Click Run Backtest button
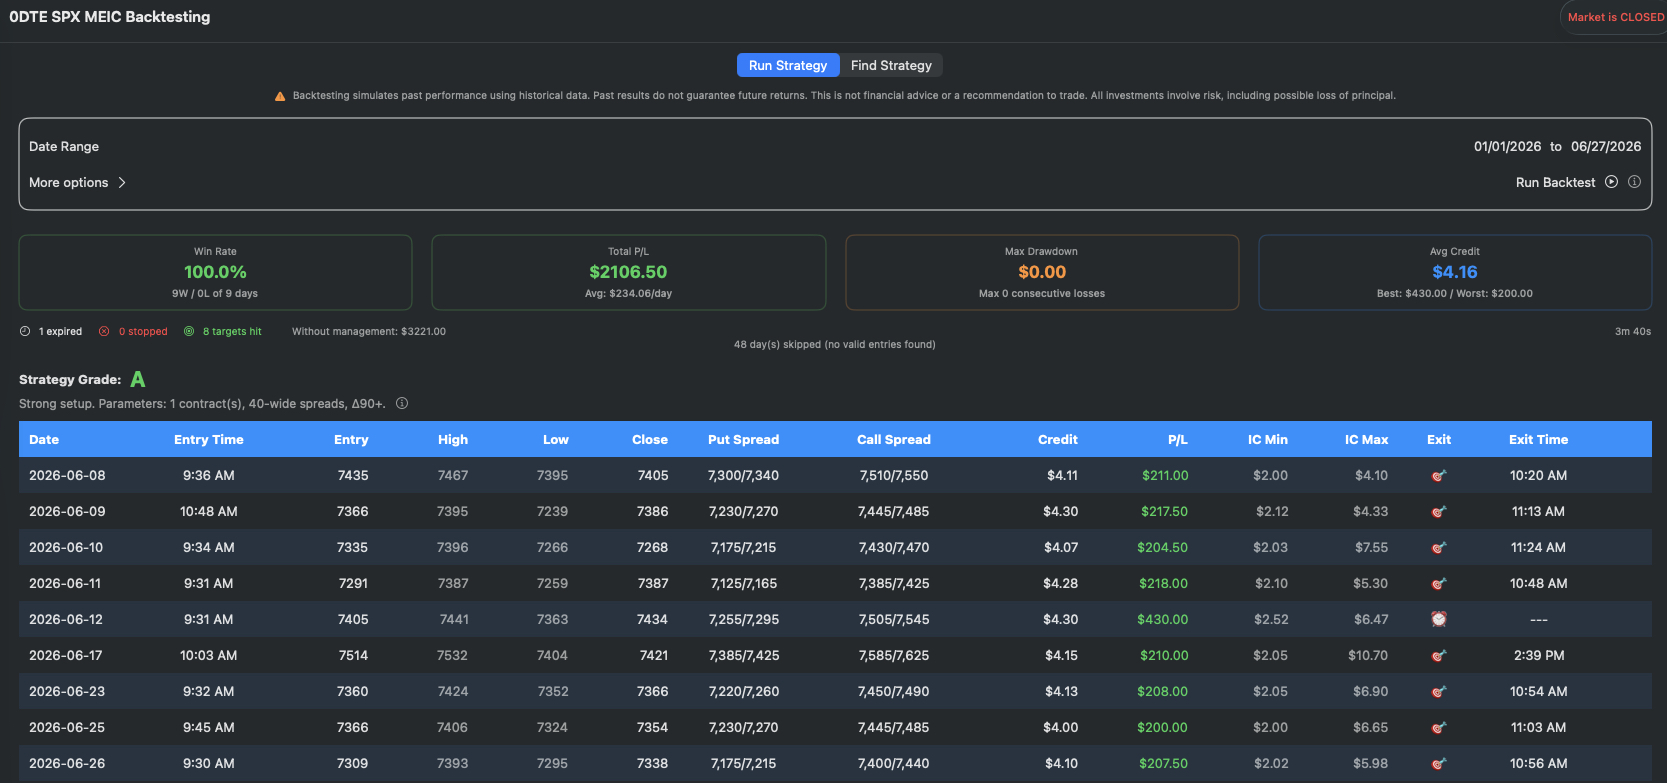Viewport: 1667px width, 783px height. pos(1555,182)
